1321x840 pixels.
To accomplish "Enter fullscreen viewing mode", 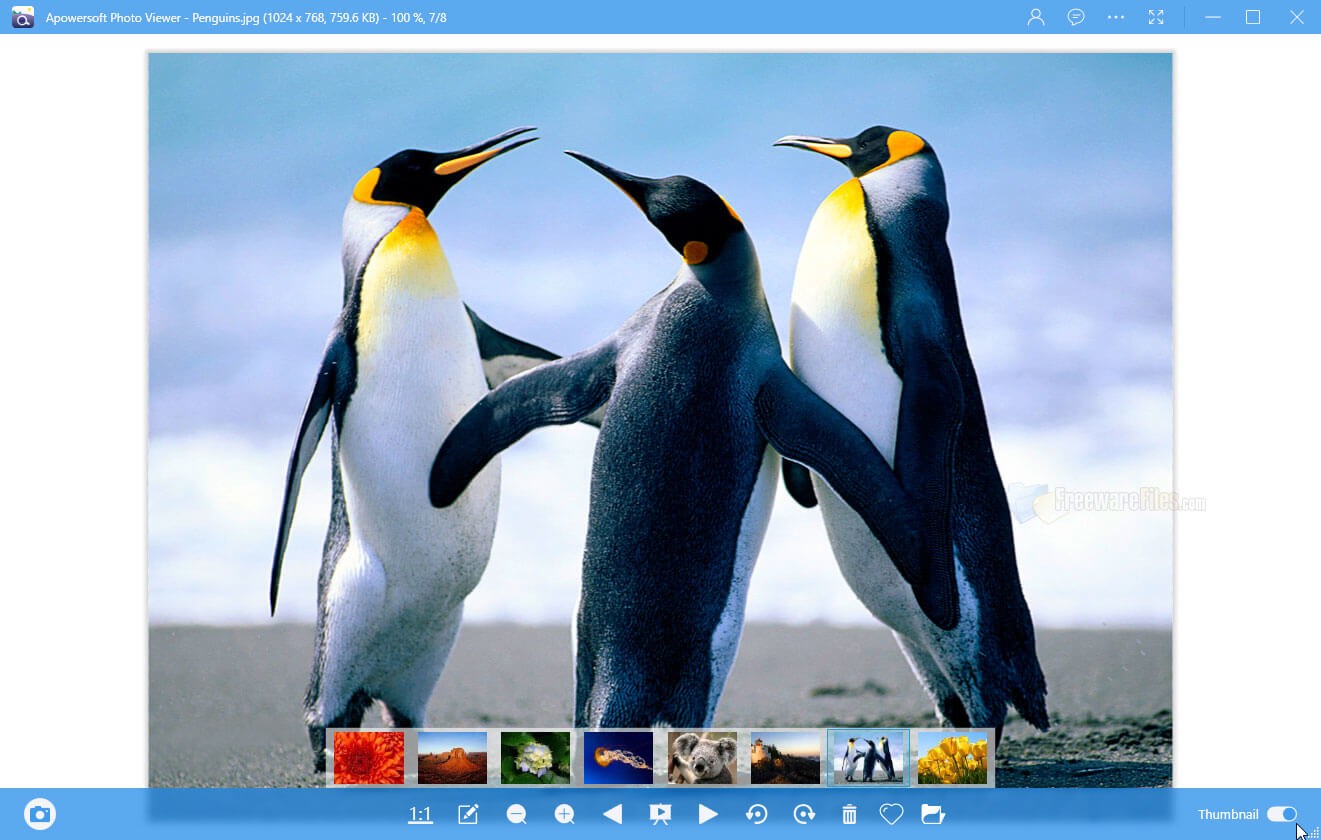I will click(x=1156, y=17).
